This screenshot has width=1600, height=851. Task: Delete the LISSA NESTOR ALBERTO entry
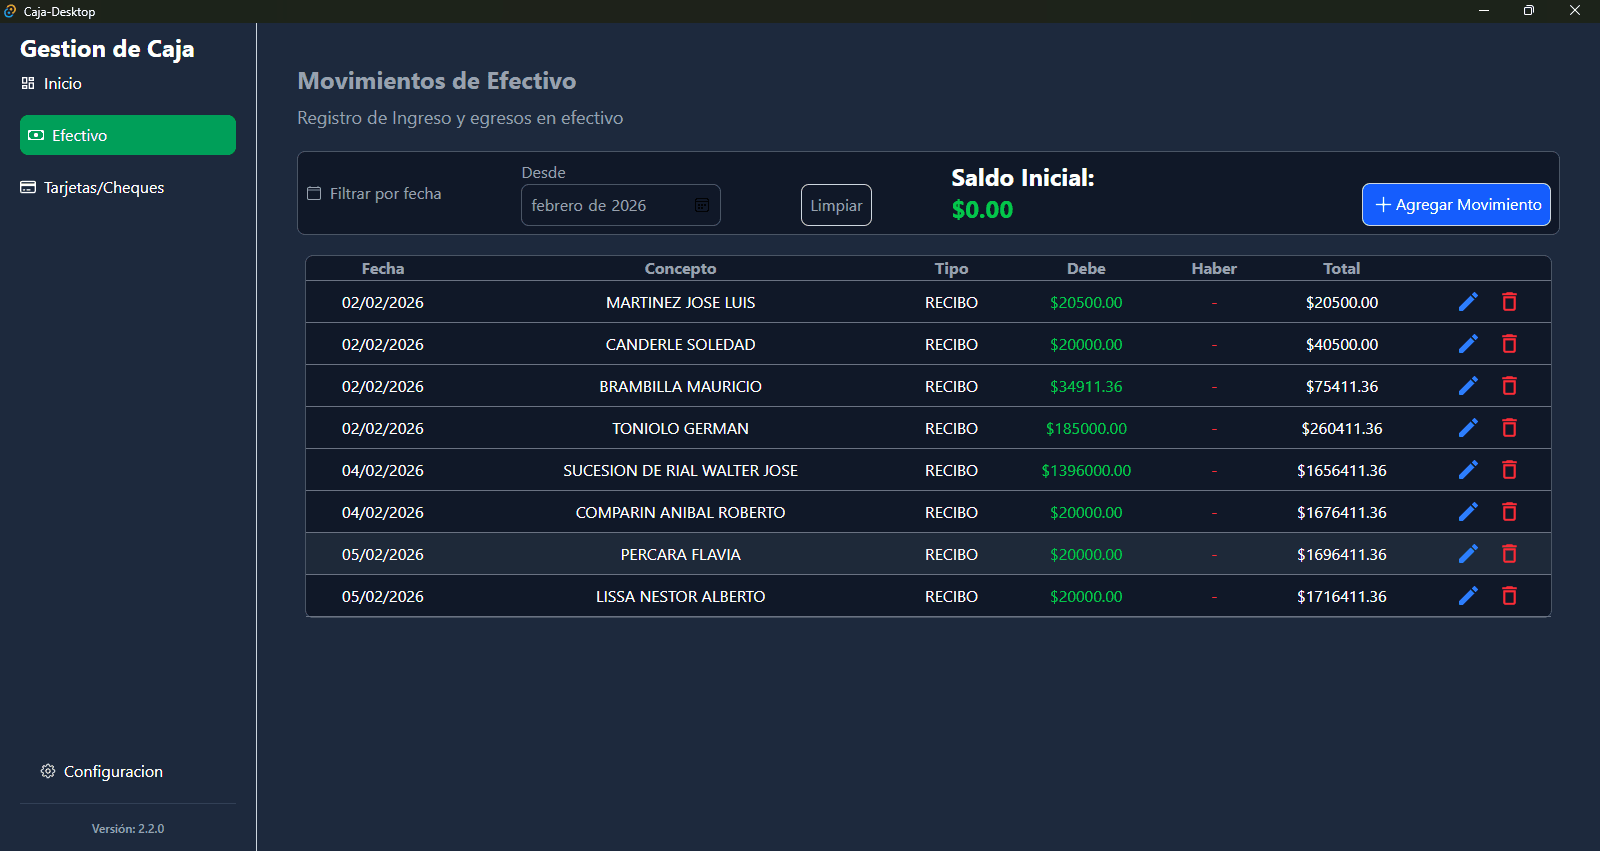point(1509,596)
